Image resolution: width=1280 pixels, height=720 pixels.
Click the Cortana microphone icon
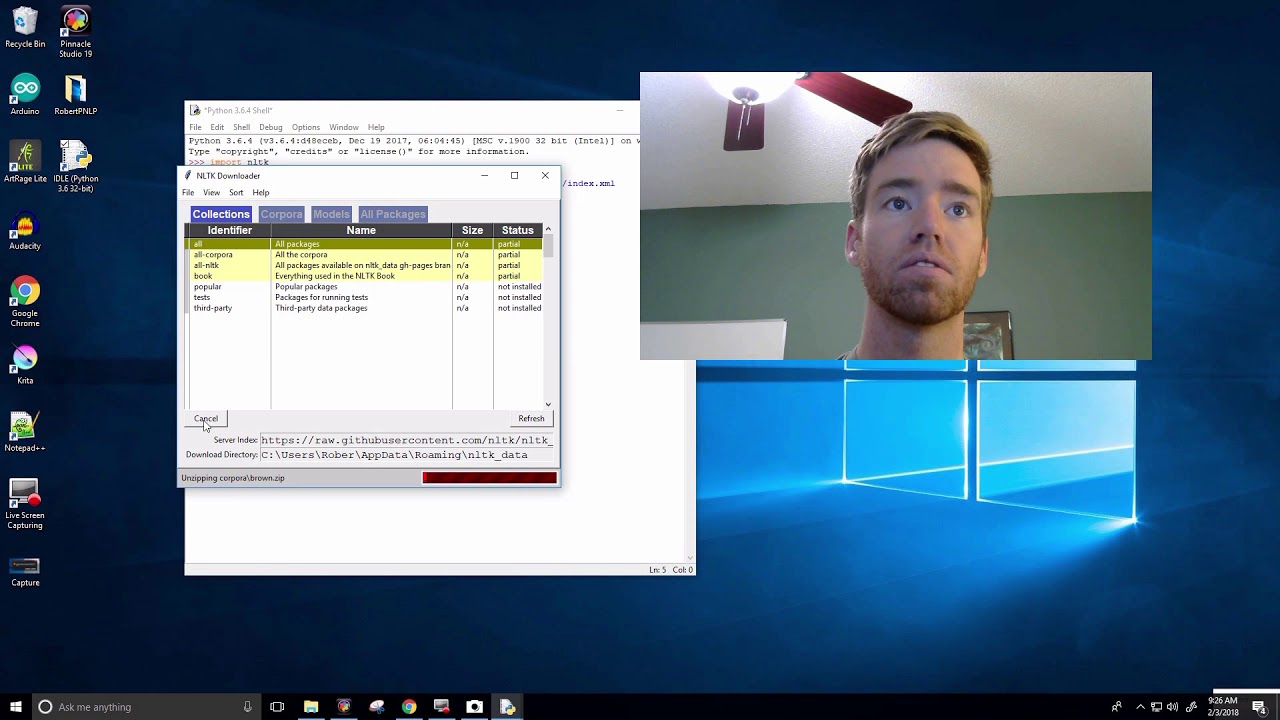247,707
